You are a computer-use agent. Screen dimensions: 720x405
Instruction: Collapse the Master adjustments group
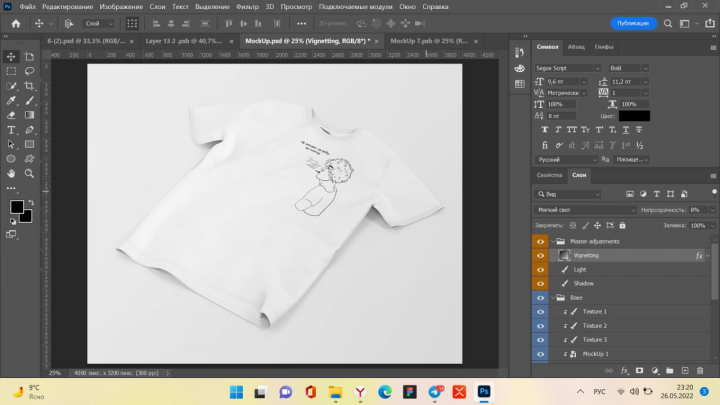point(553,241)
